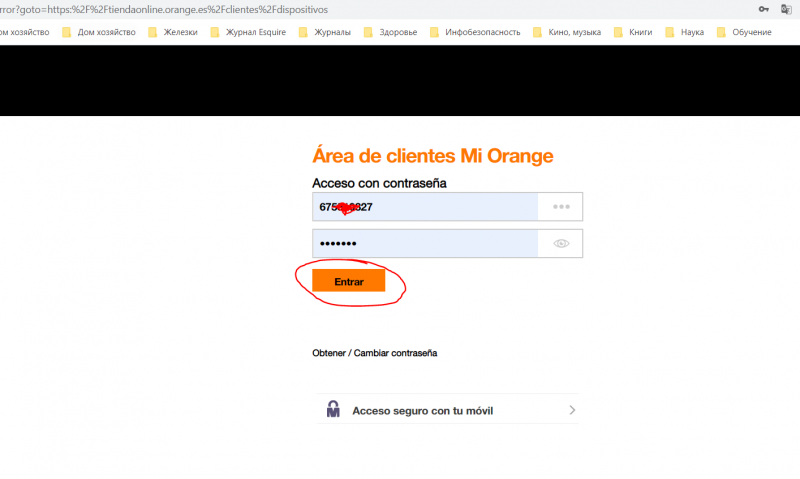
Task: Click the Обучение folder icon
Action: click(724, 32)
